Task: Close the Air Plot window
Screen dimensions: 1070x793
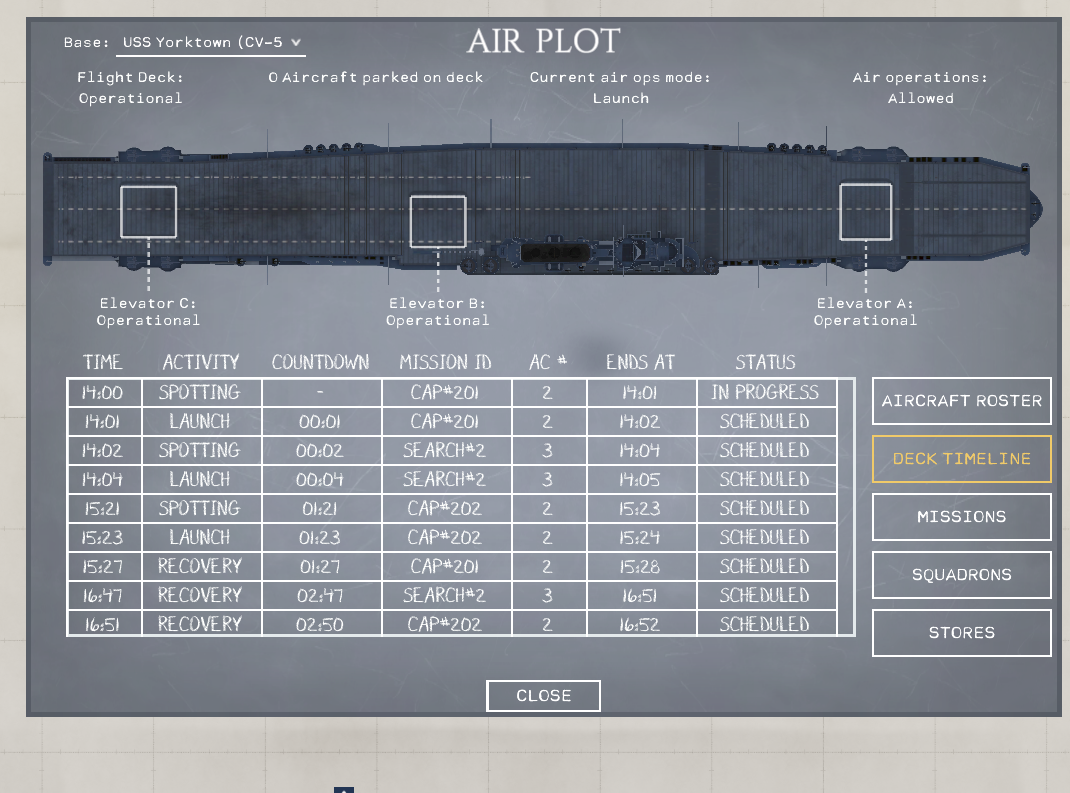Action: click(543, 695)
